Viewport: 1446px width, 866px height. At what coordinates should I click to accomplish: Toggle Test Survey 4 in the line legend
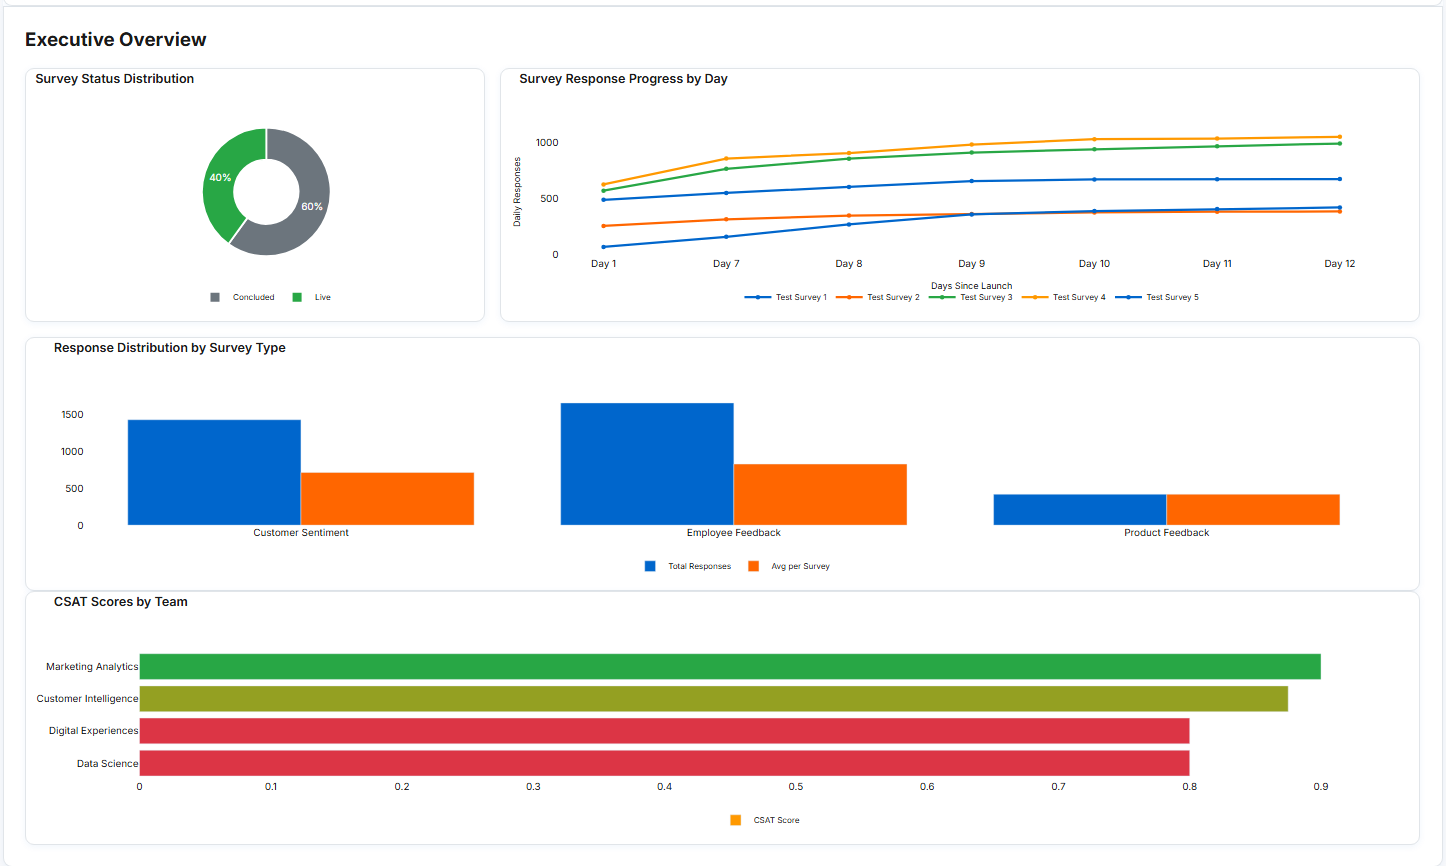(1064, 297)
